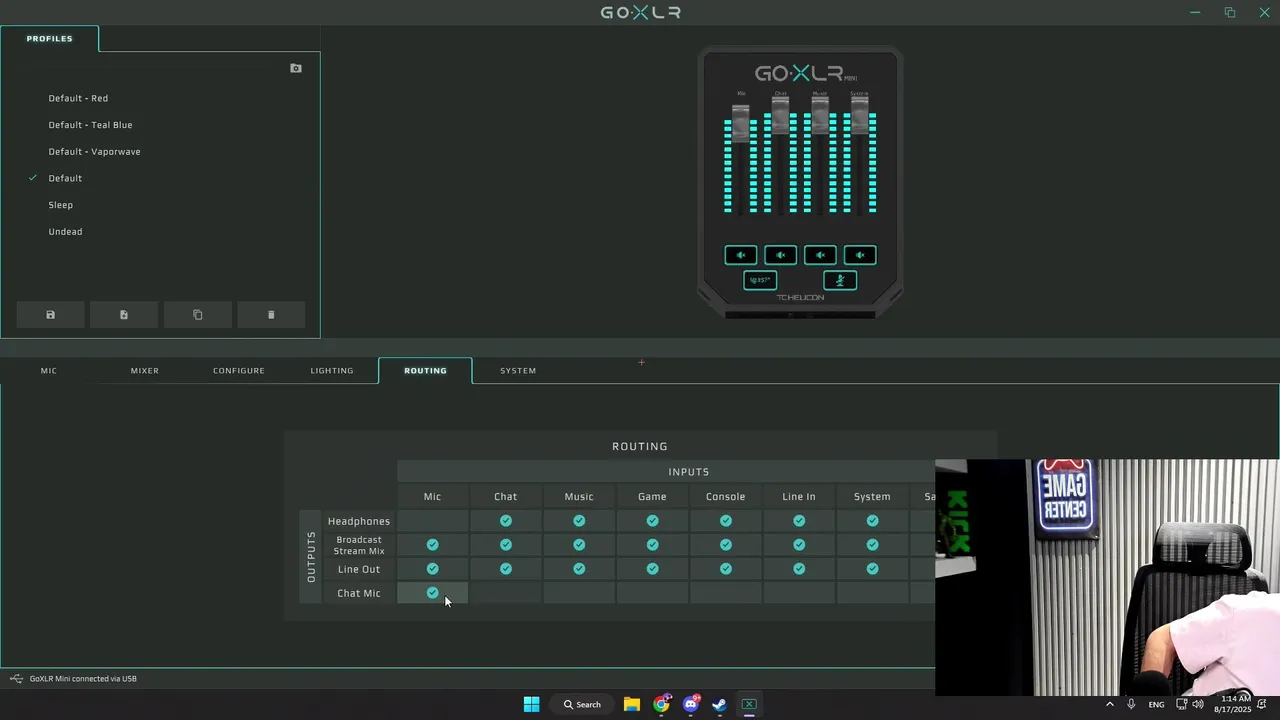Select the ROUTING tab

tap(425, 371)
